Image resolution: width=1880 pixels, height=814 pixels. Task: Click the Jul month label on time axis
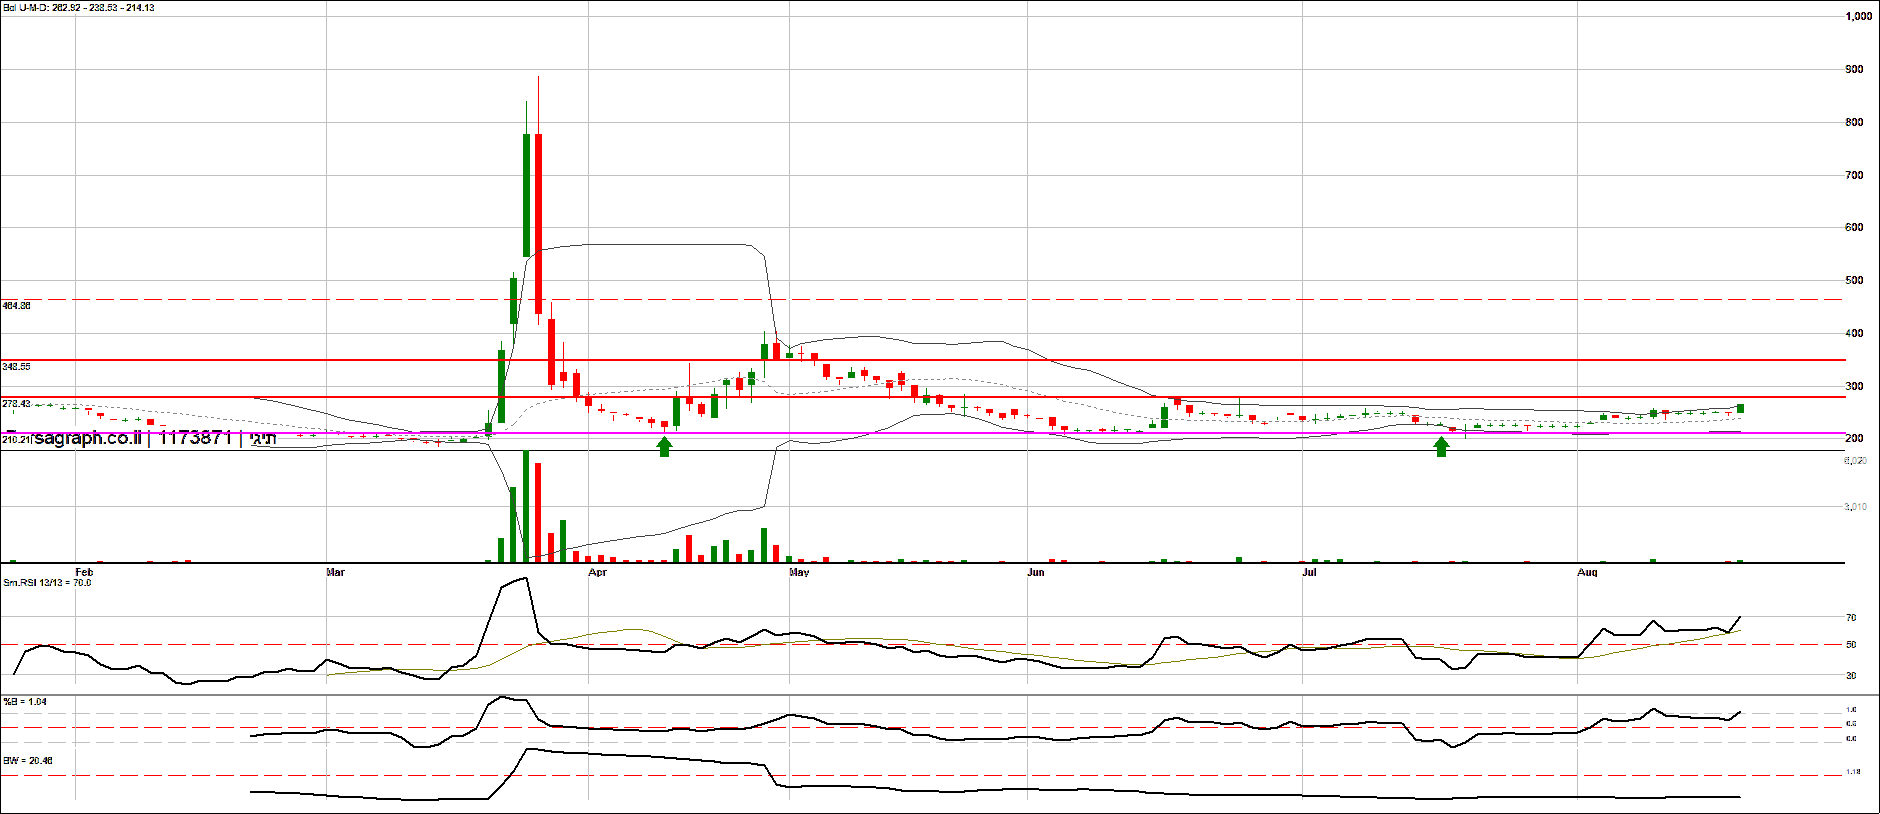pyautogui.click(x=1310, y=573)
